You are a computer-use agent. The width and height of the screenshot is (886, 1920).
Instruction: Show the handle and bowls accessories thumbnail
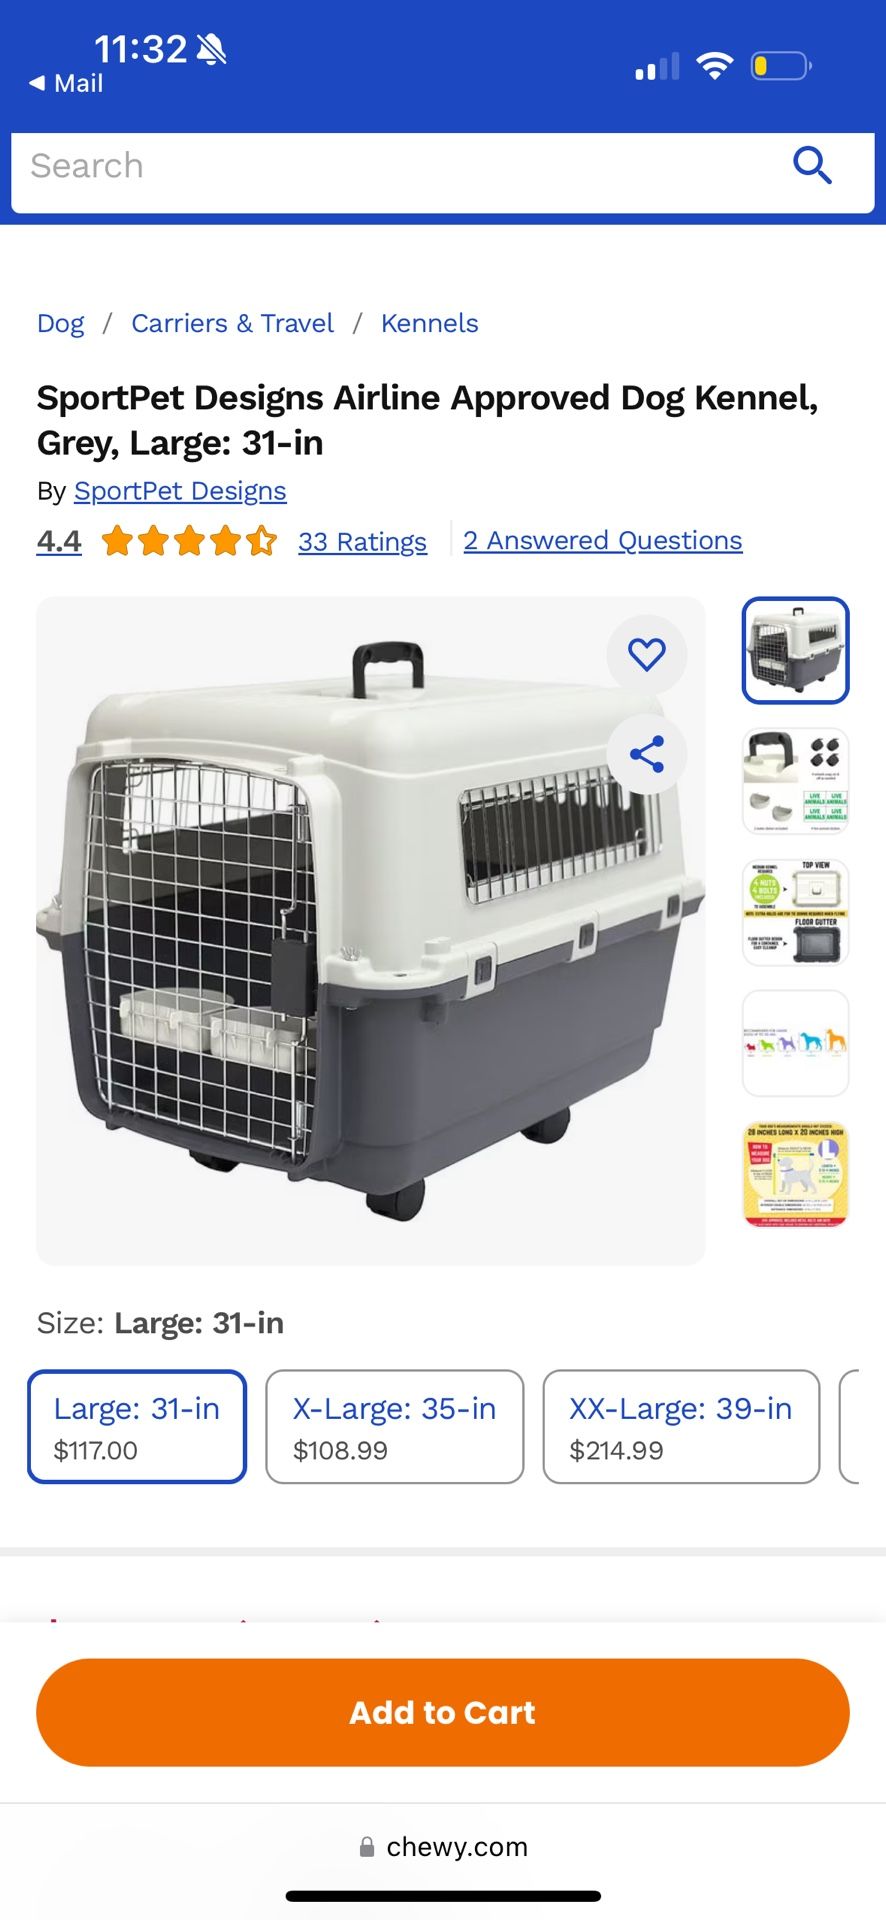pyautogui.click(x=796, y=781)
